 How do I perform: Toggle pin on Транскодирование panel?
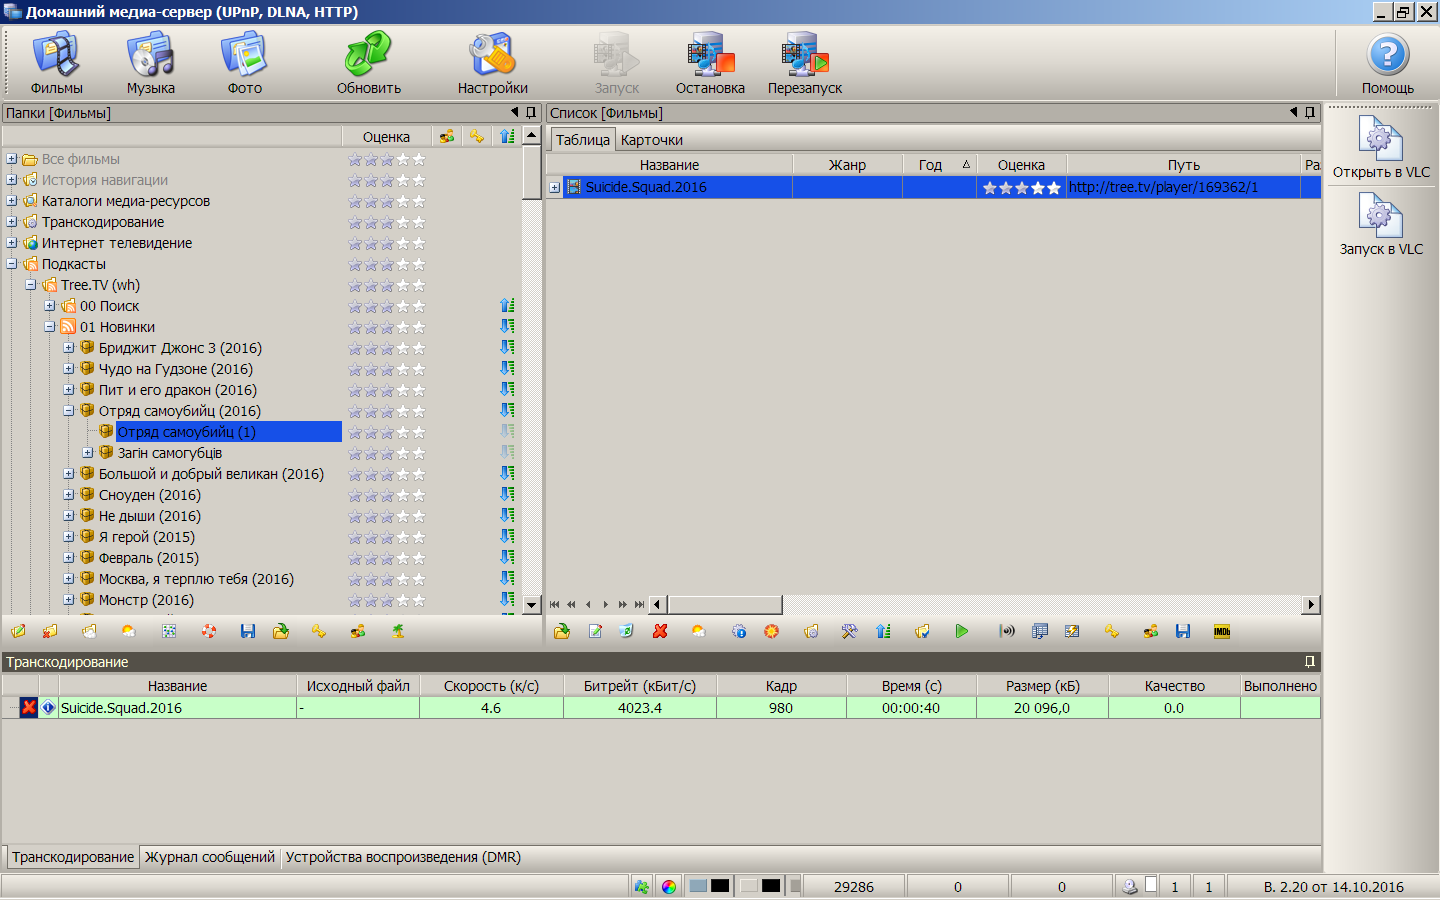pyautogui.click(x=1309, y=662)
